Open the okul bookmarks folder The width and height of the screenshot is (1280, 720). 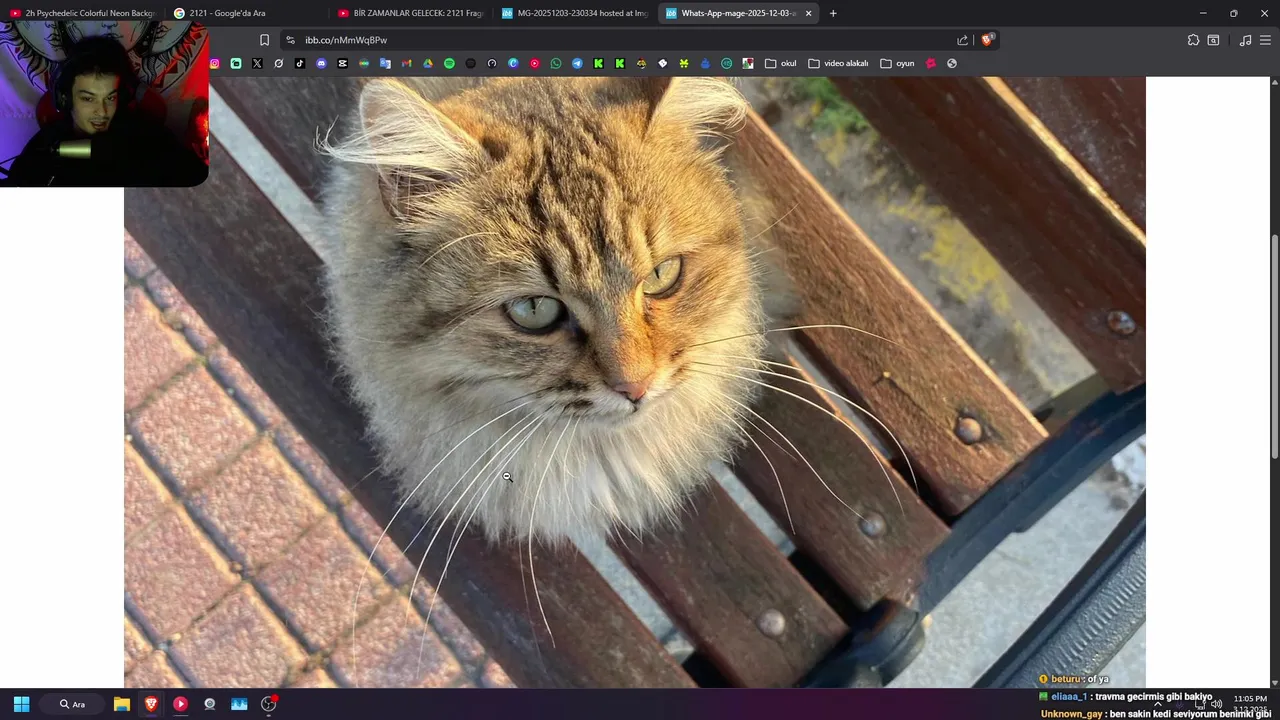tap(781, 63)
